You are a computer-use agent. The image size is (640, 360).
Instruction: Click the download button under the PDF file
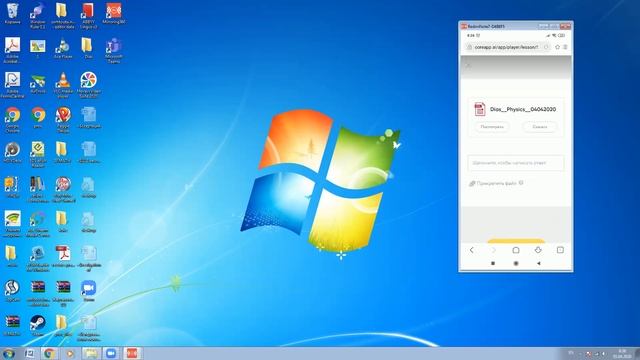pyautogui.click(x=540, y=127)
